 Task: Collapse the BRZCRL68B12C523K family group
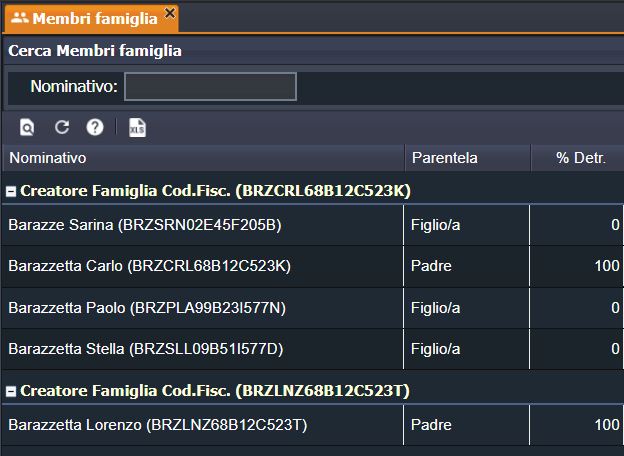click(x=11, y=192)
